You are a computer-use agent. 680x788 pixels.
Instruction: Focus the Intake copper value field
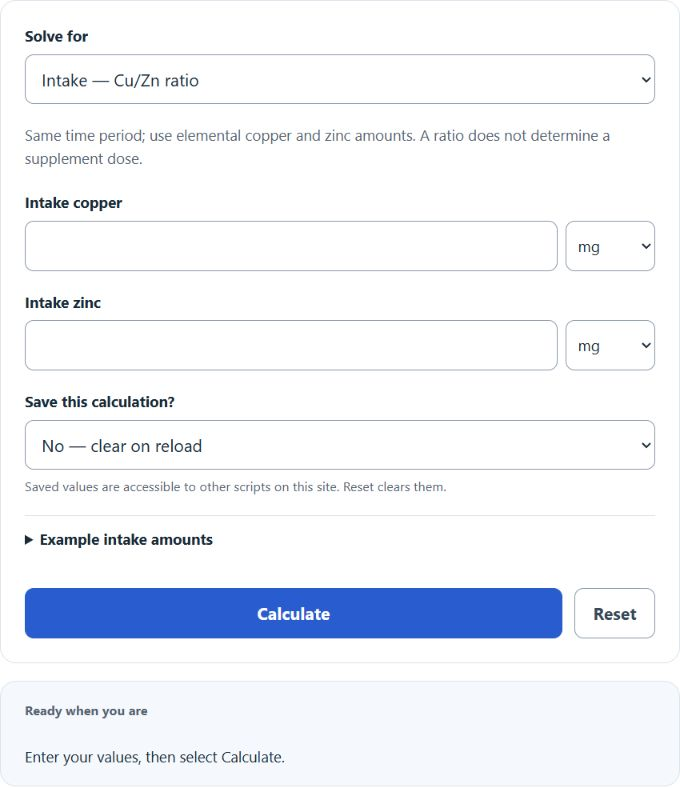(x=291, y=246)
